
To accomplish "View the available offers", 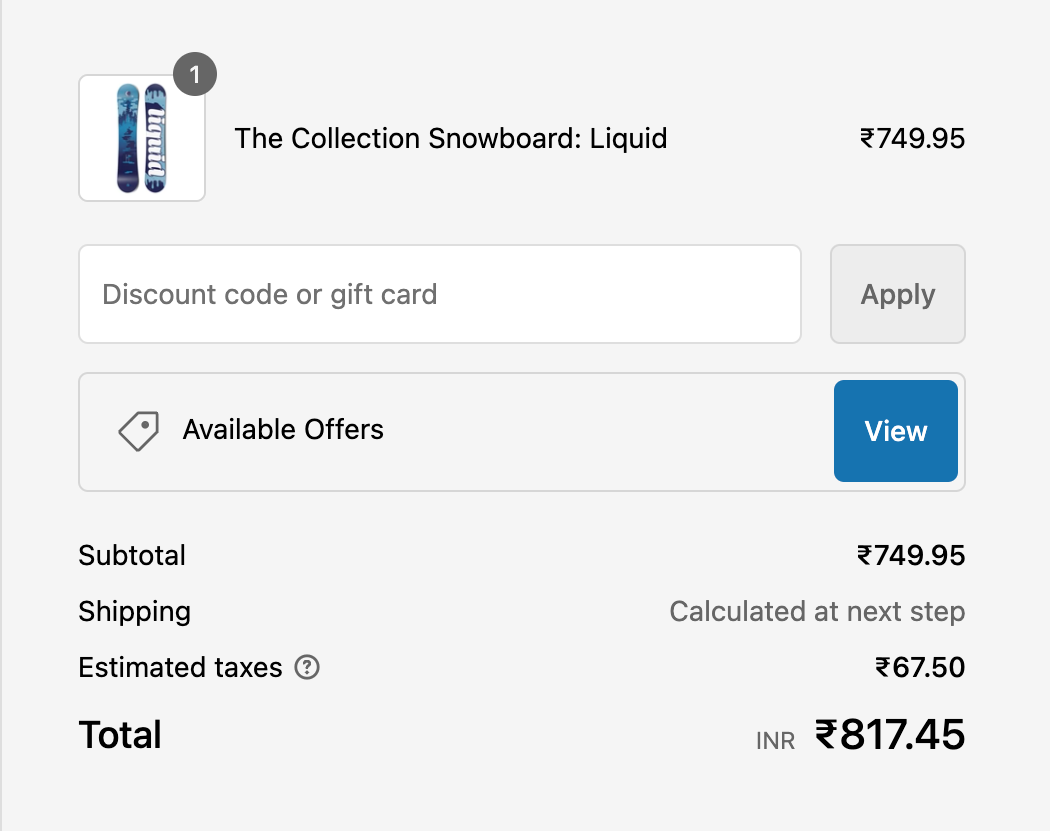I will pos(895,431).
